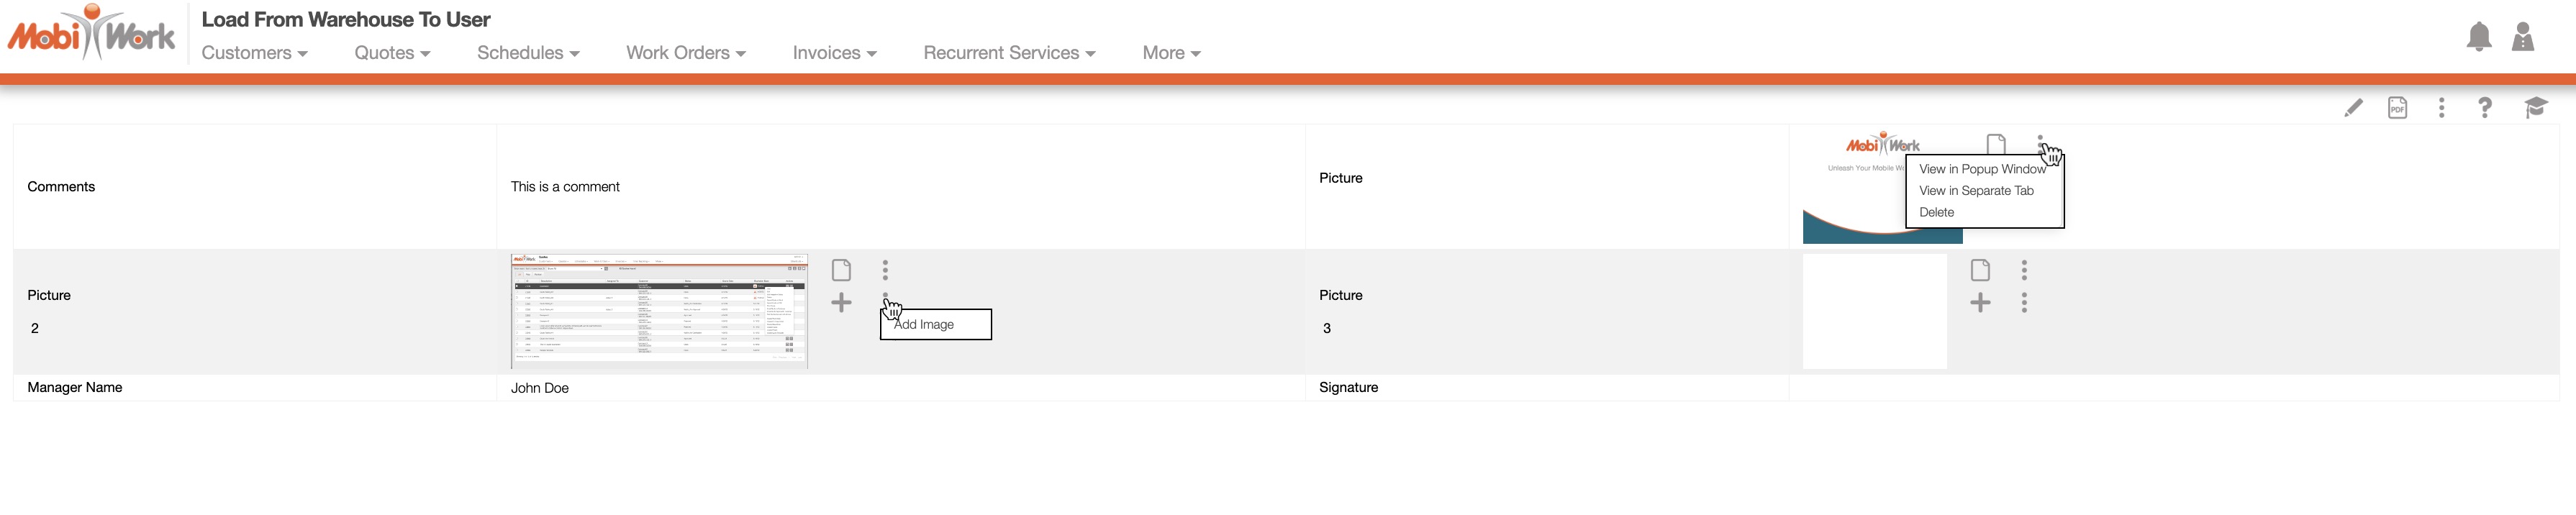Expand the Quotes dropdown
The height and width of the screenshot is (515, 2576).
point(392,53)
